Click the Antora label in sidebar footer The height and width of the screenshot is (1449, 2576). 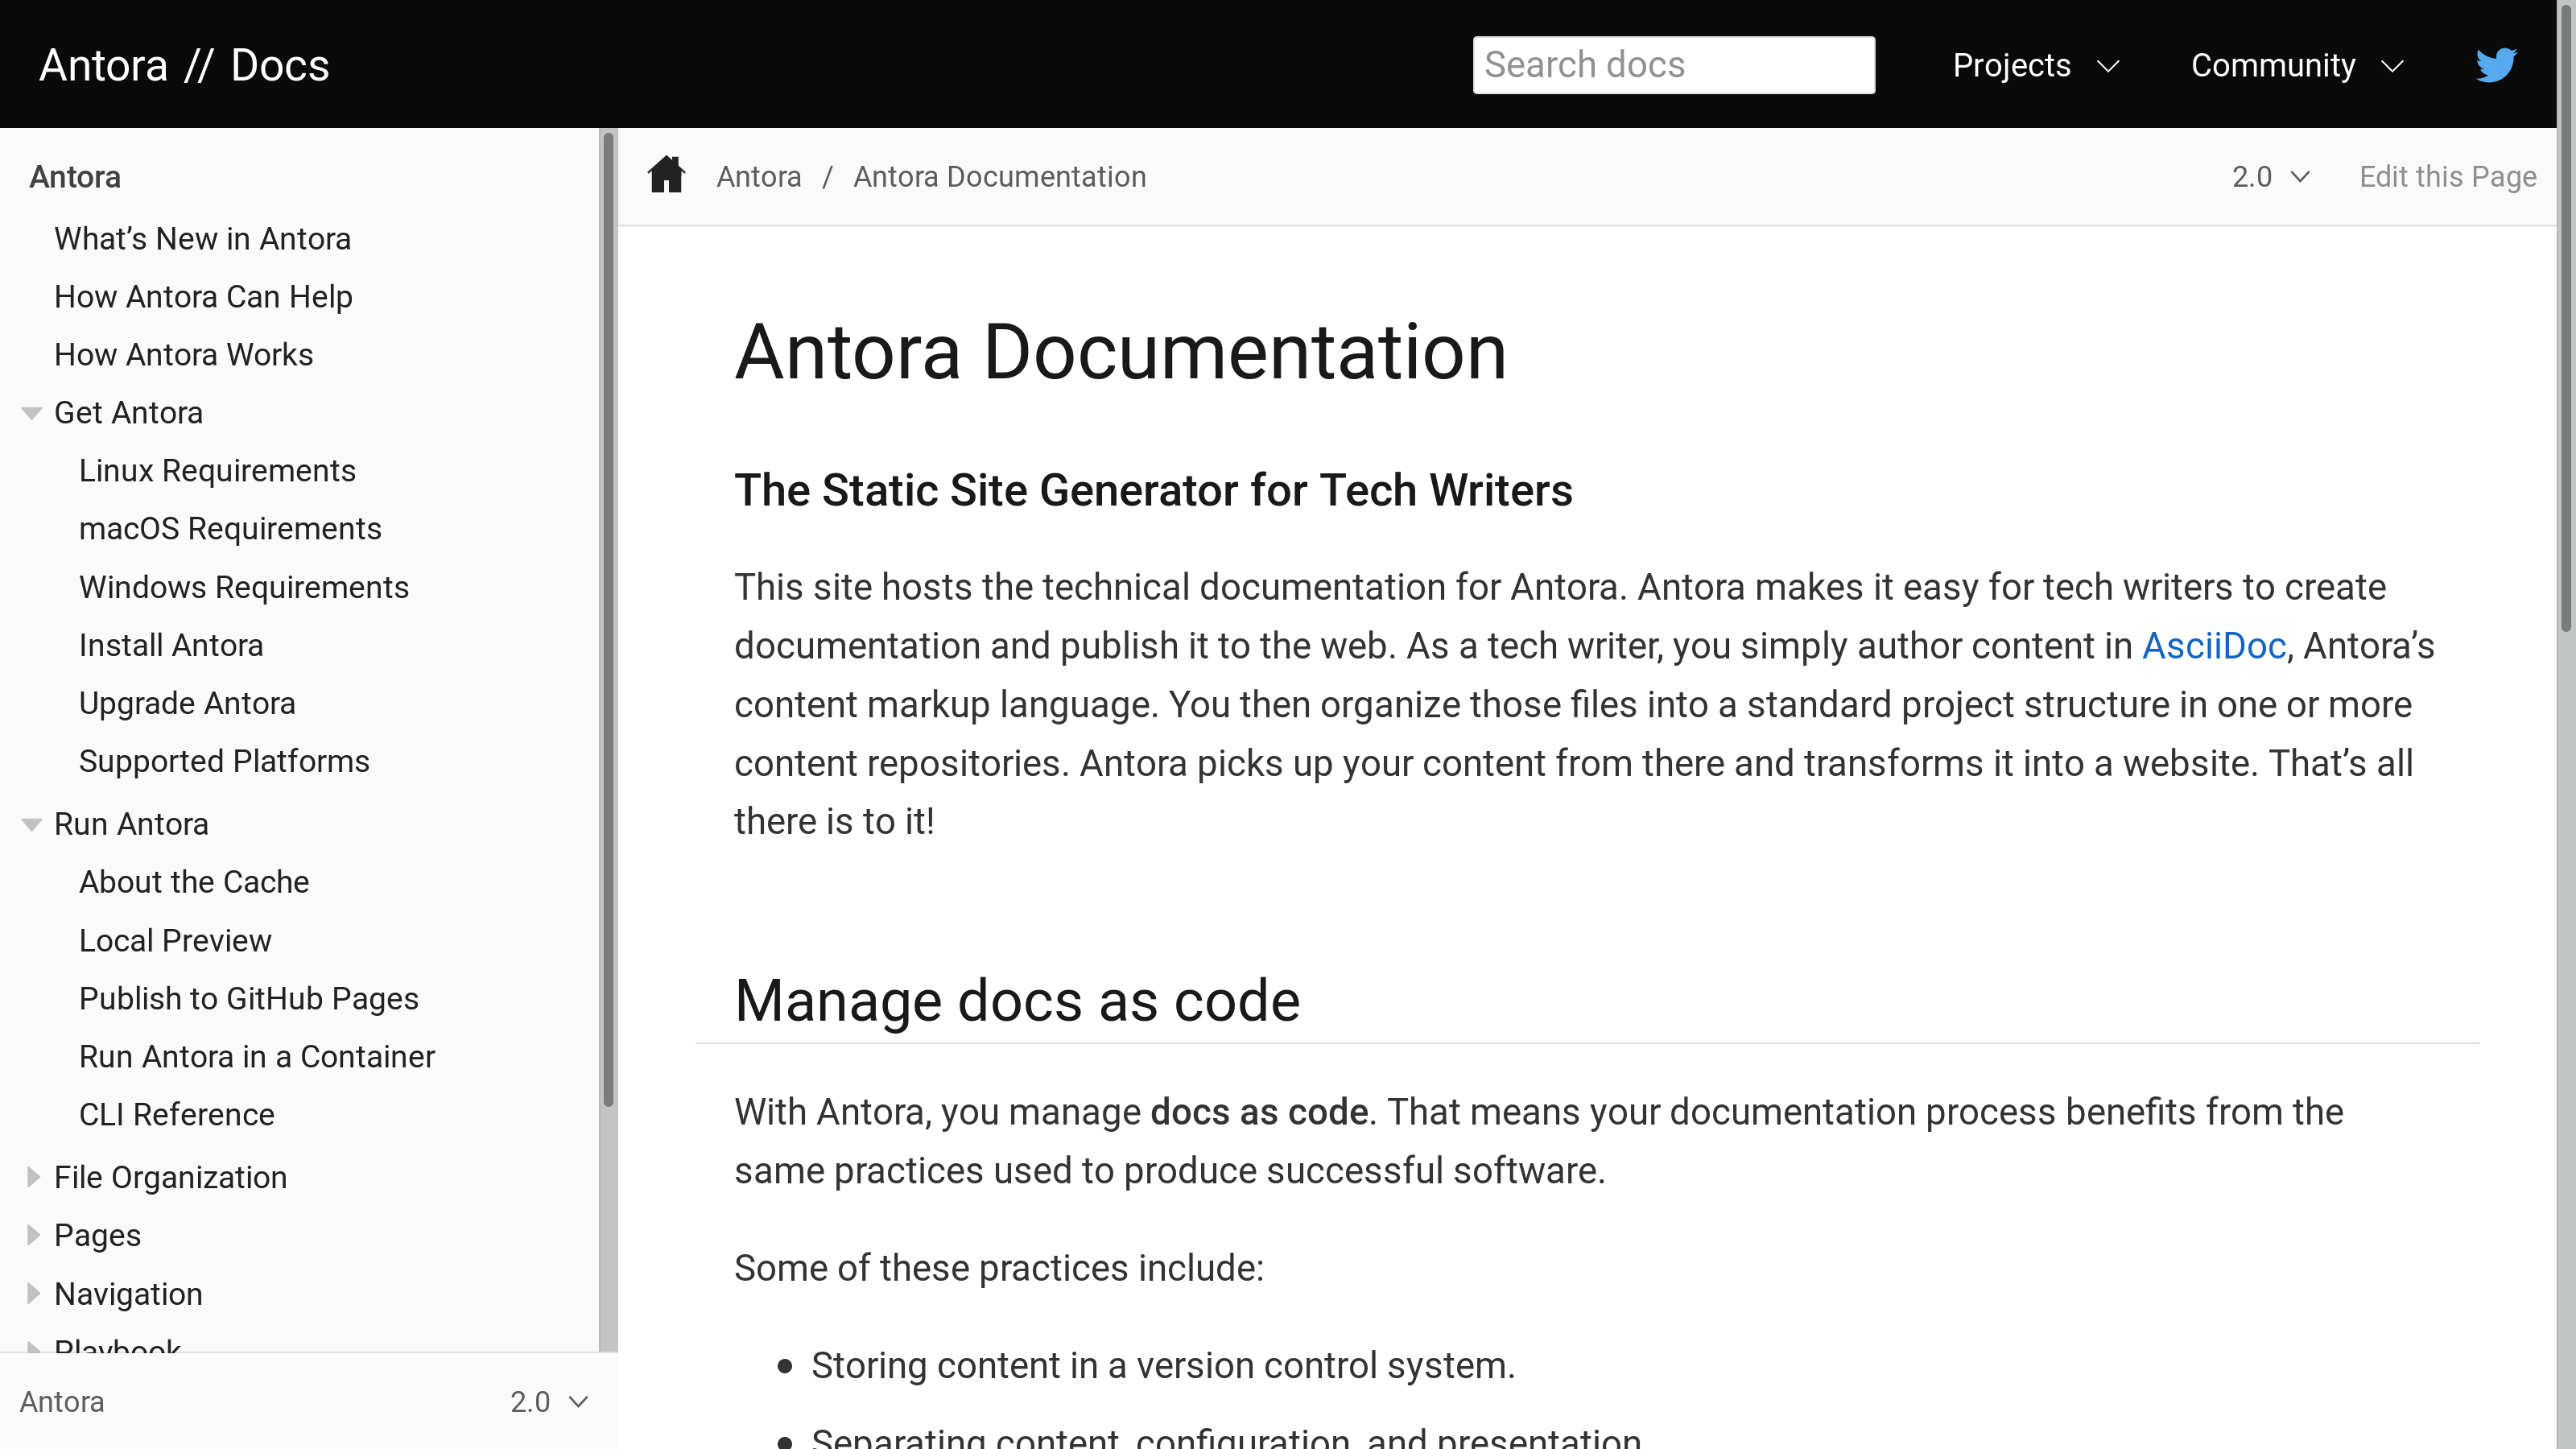62,1402
